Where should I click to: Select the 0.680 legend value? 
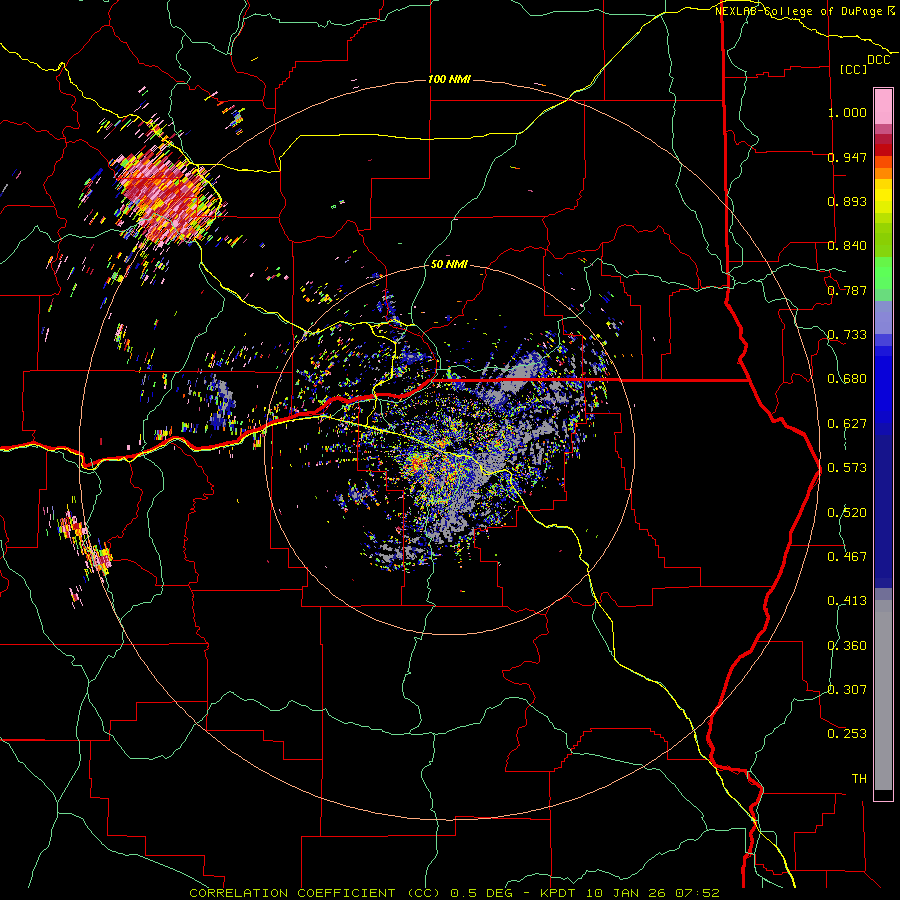point(847,379)
